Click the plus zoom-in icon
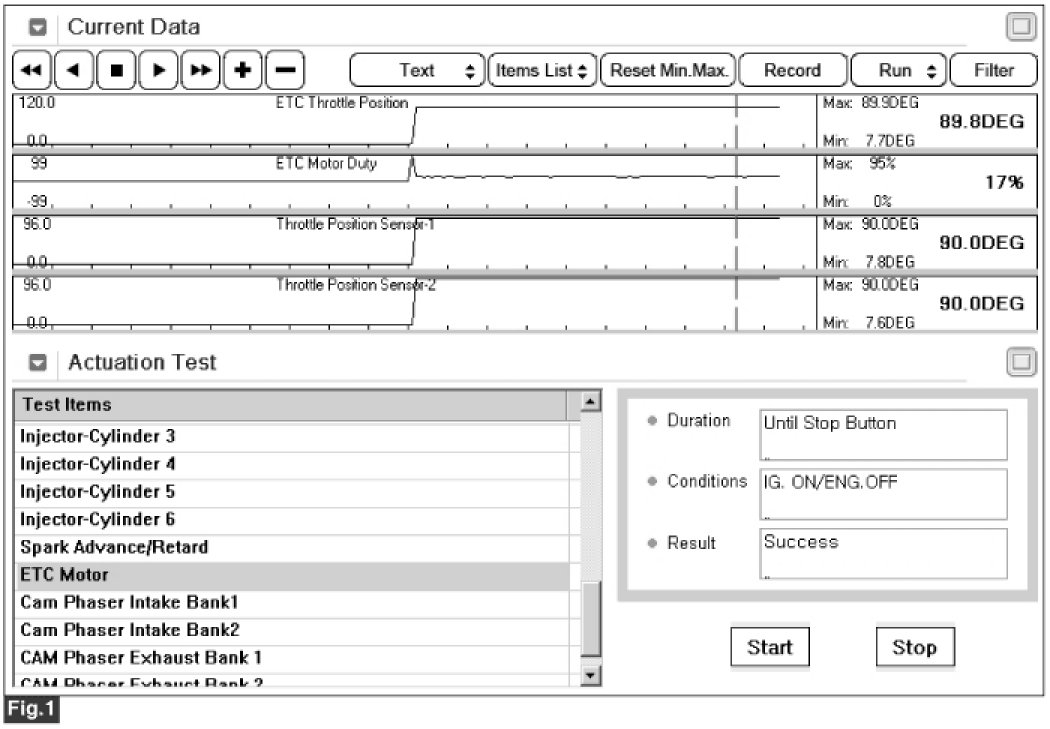This screenshot has height=729, width=1050. pyautogui.click(x=243, y=70)
